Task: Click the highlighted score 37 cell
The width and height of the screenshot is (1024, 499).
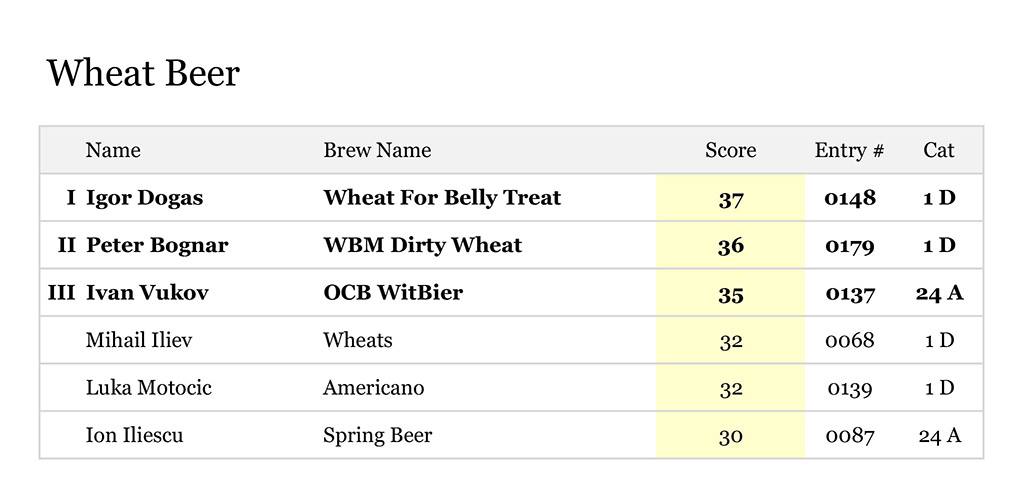Action: 730,199
